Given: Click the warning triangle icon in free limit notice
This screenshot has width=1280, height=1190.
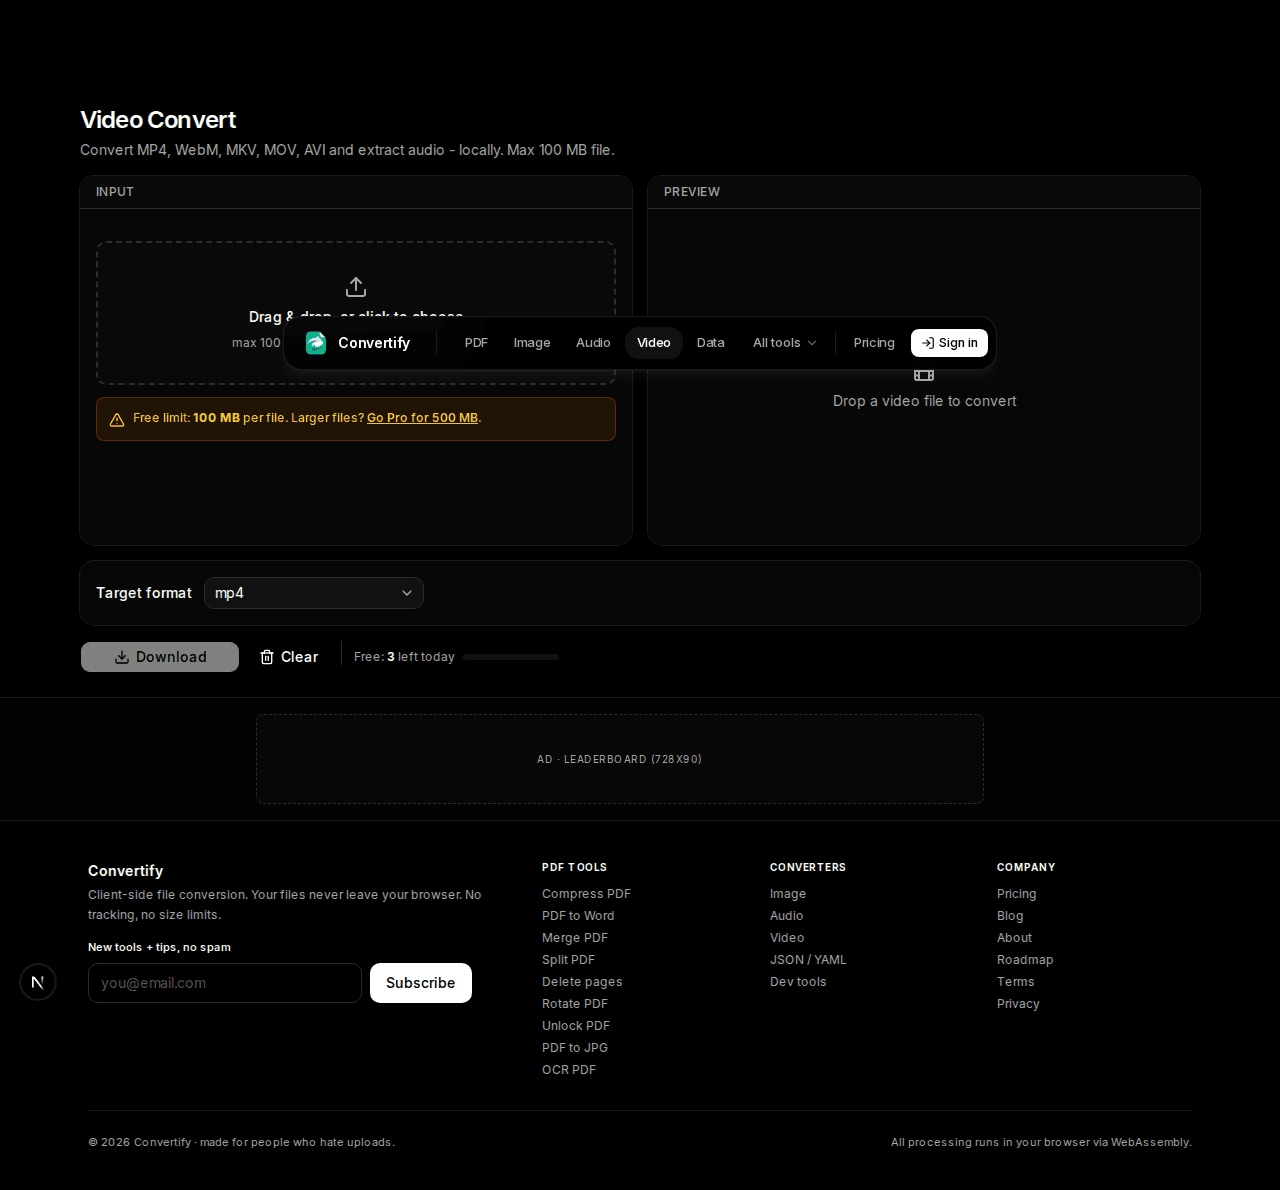Looking at the screenshot, I should click(117, 419).
